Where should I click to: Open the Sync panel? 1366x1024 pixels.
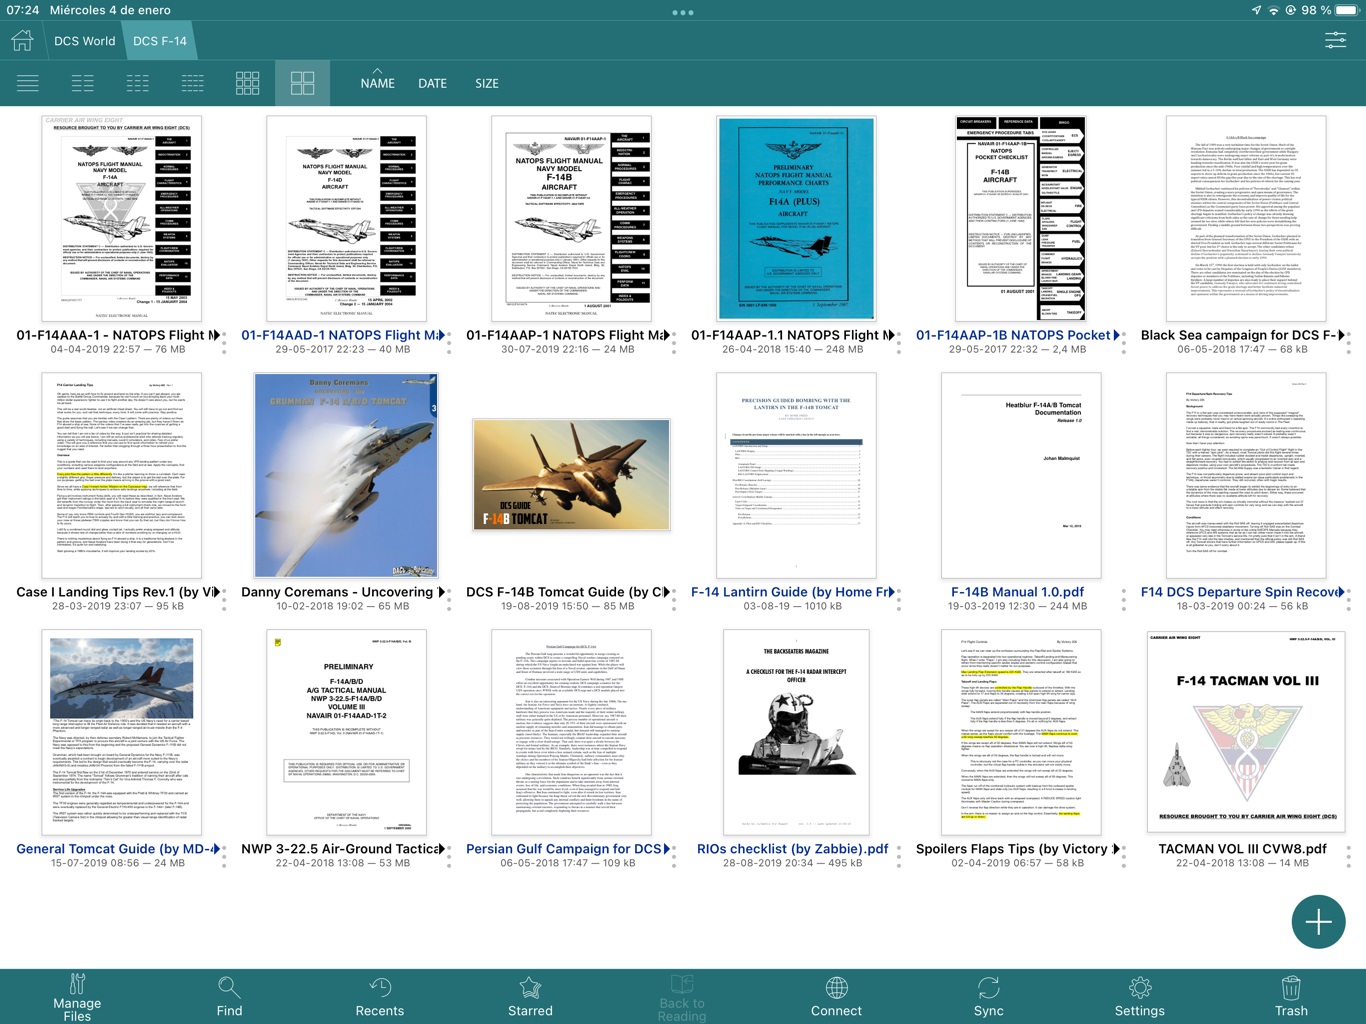988,997
